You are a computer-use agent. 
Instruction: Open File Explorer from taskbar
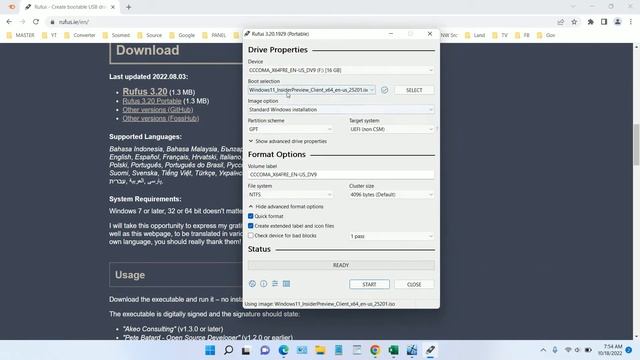point(320,350)
